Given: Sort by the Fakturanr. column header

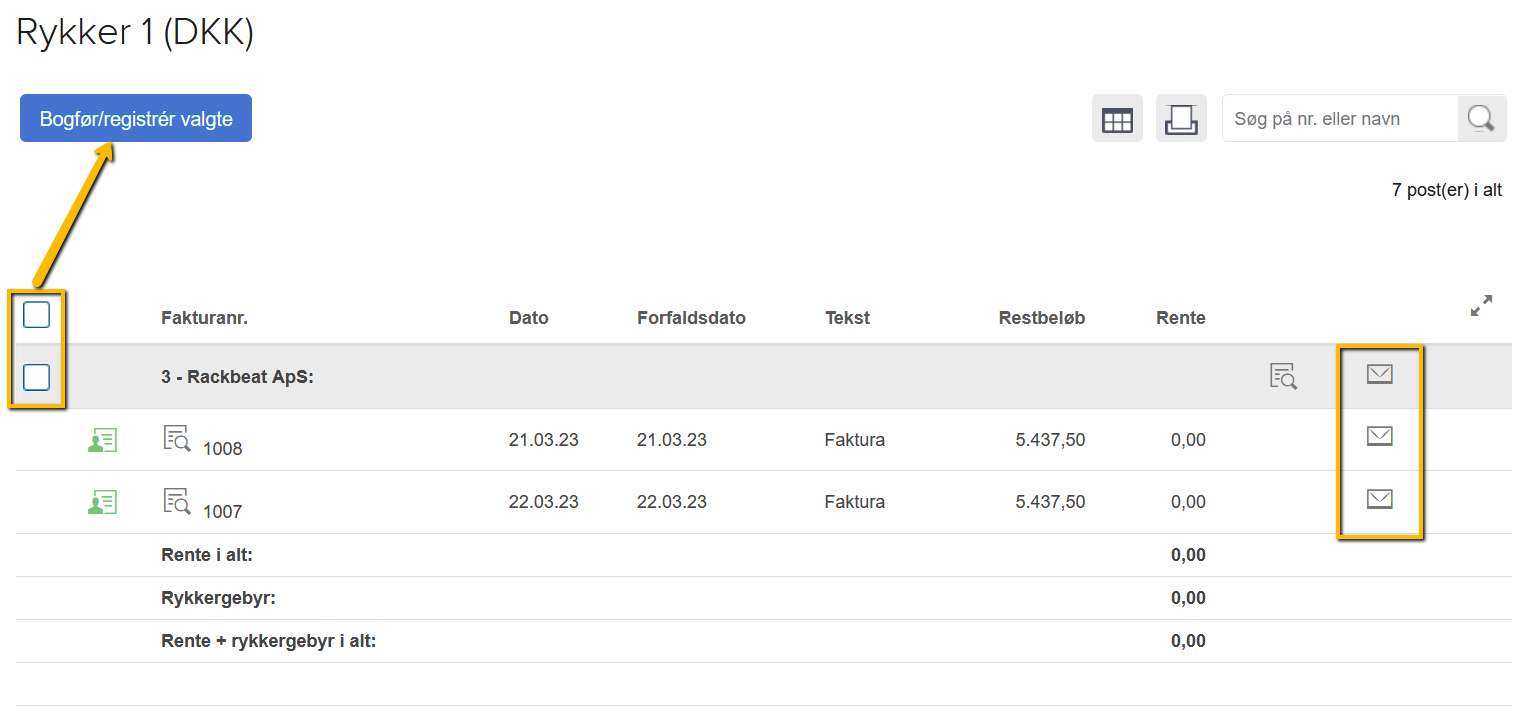Looking at the screenshot, I should (204, 318).
